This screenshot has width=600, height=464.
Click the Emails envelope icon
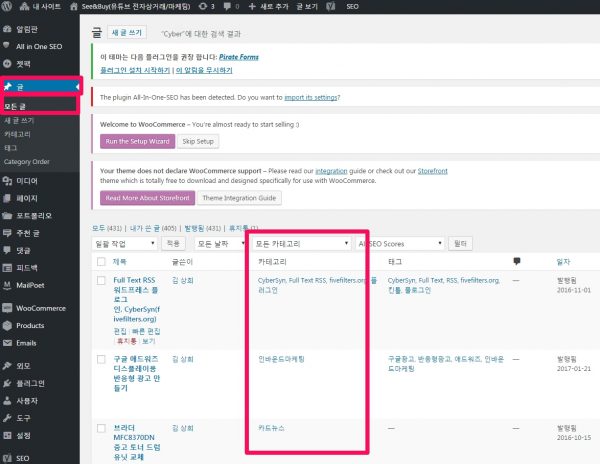coord(7,343)
